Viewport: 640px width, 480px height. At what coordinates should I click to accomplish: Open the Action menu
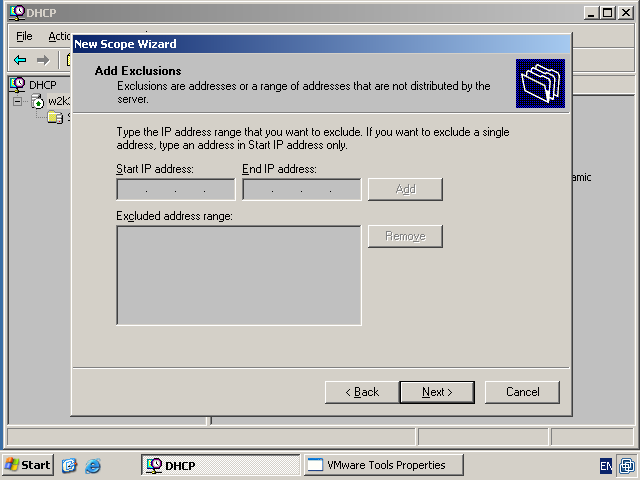click(x=59, y=36)
